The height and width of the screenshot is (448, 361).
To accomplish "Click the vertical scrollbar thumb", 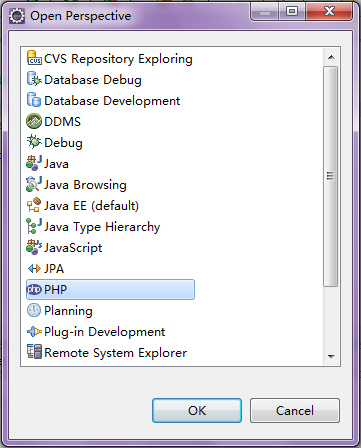I will click(331, 176).
